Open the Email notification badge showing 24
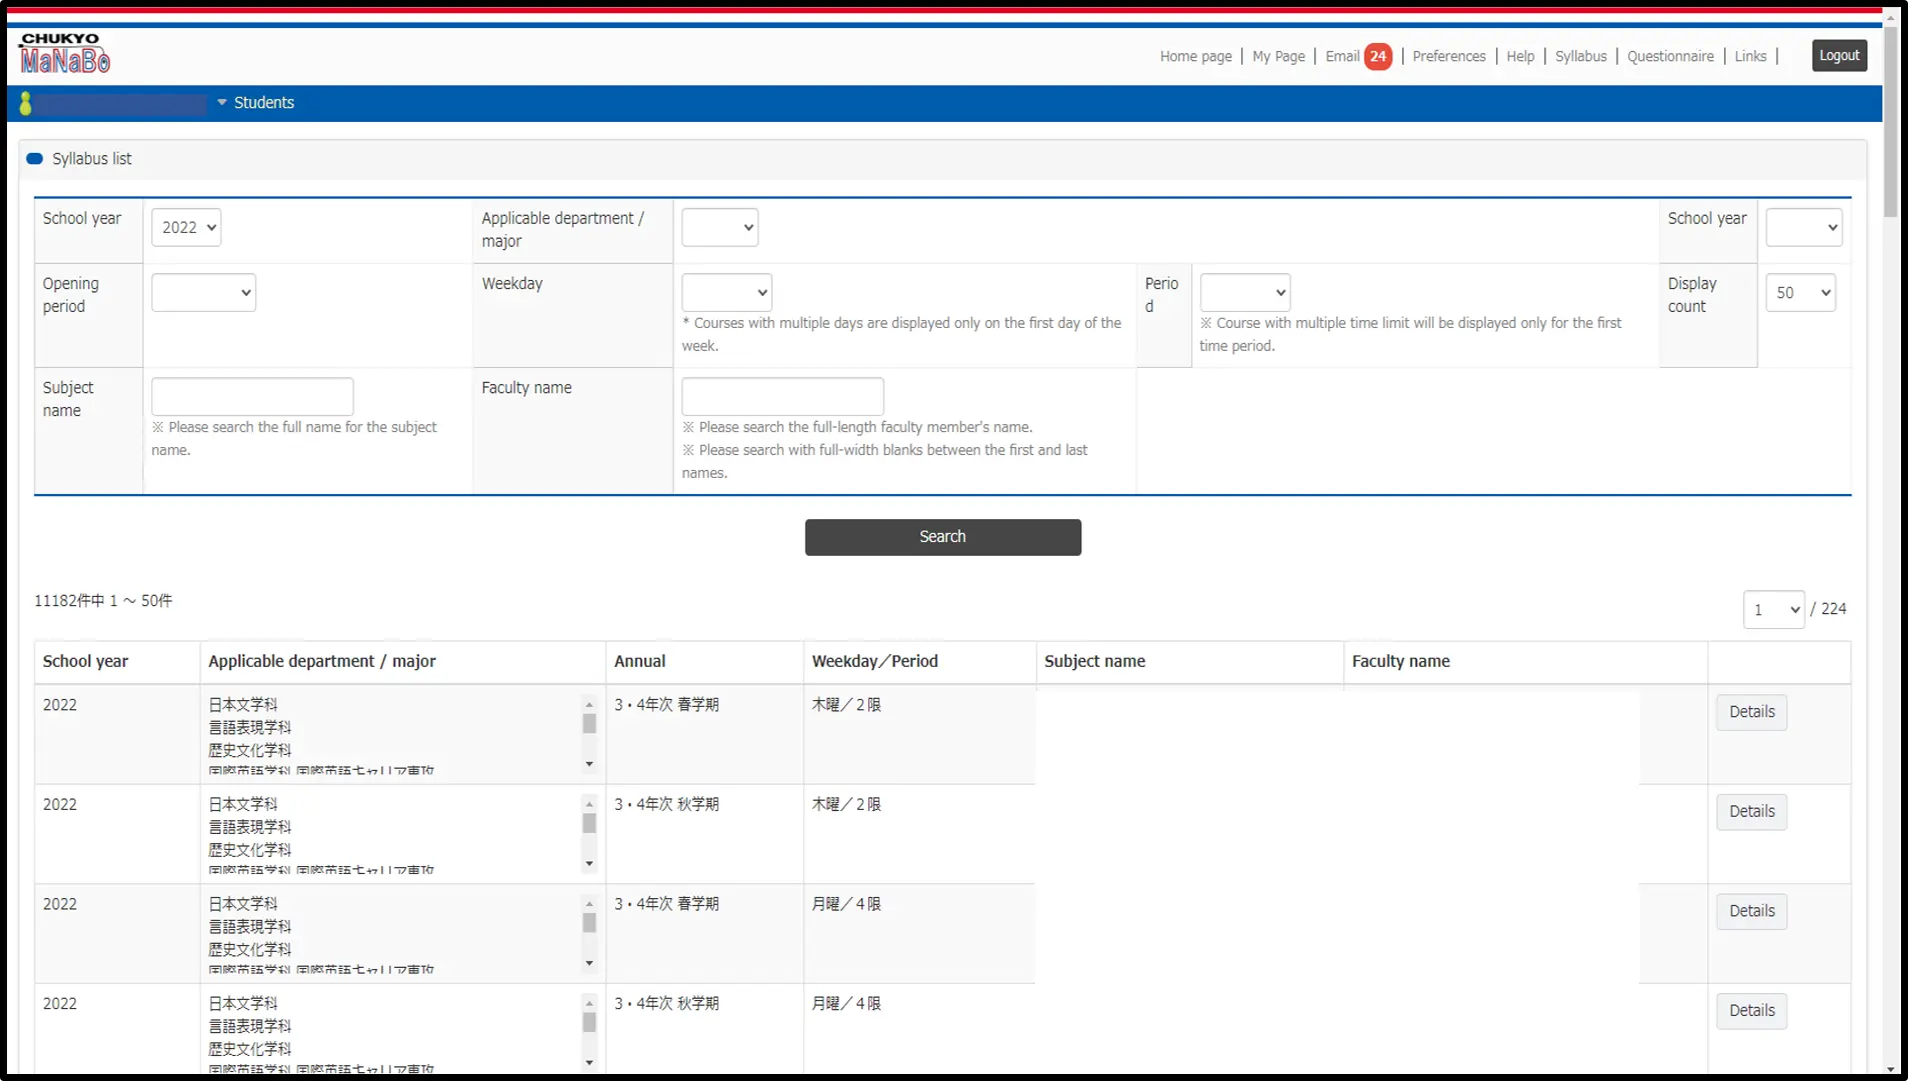The width and height of the screenshot is (1908, 1081). tap(1378, 56)
